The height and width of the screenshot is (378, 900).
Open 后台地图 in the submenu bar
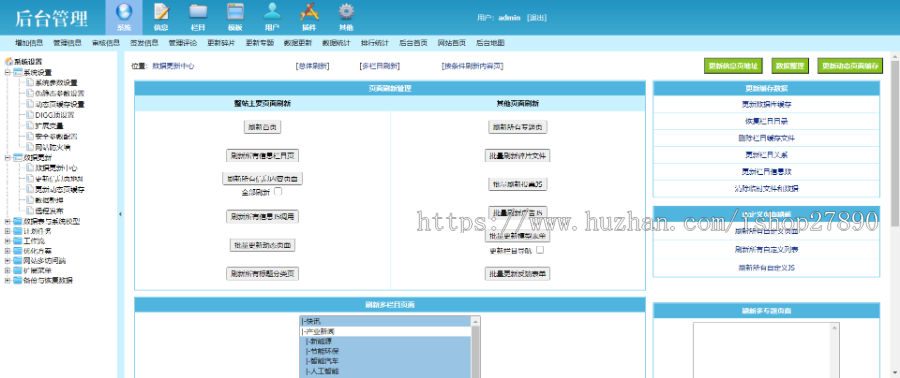(x=490, y=43)
